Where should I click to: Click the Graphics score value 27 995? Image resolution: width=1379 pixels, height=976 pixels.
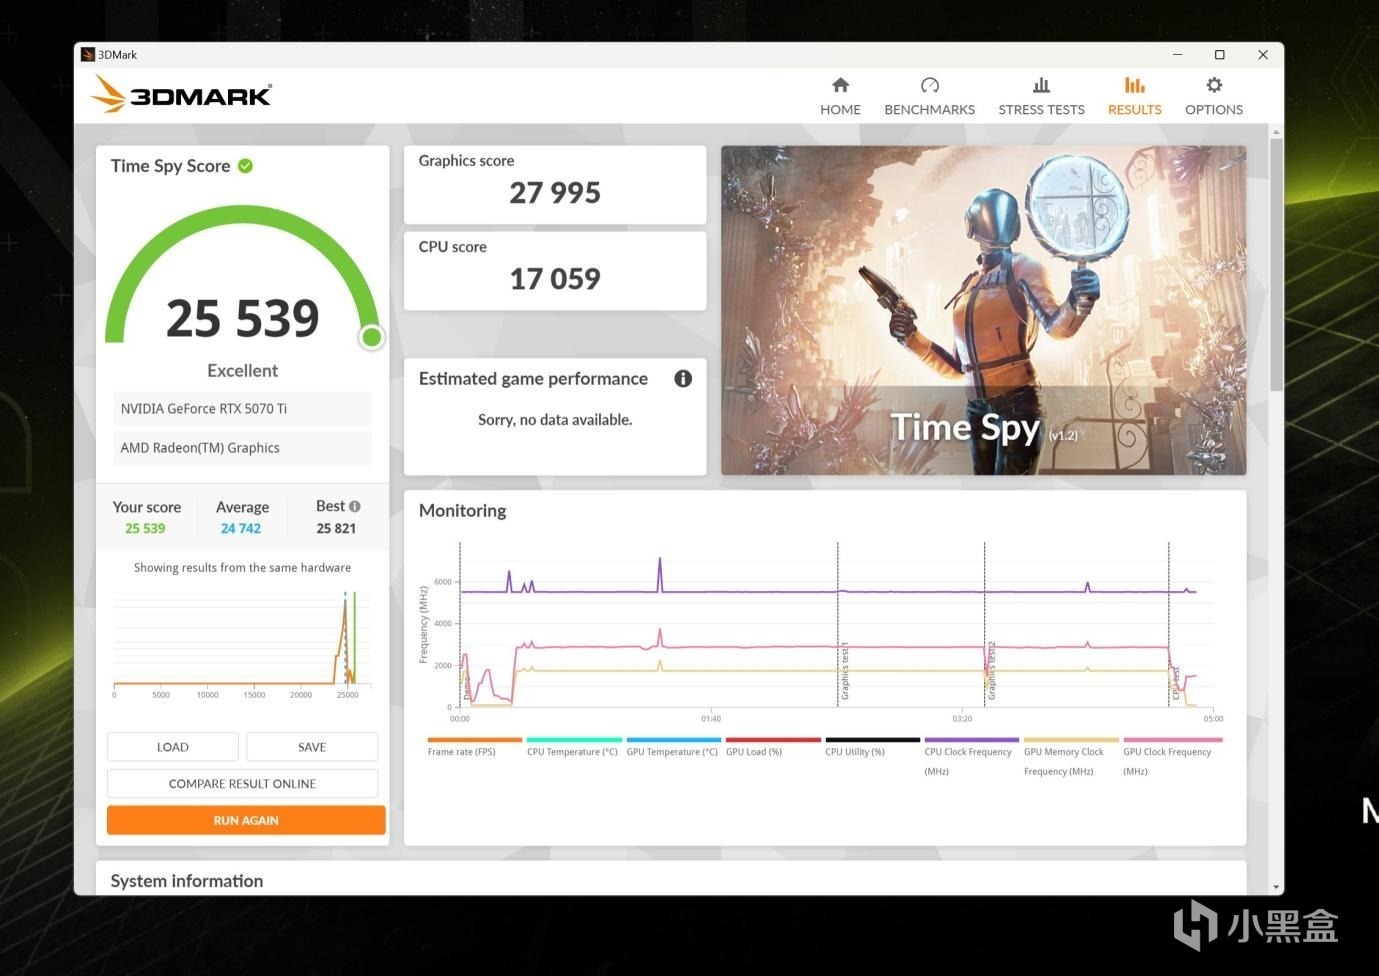[x=555, y=192]
